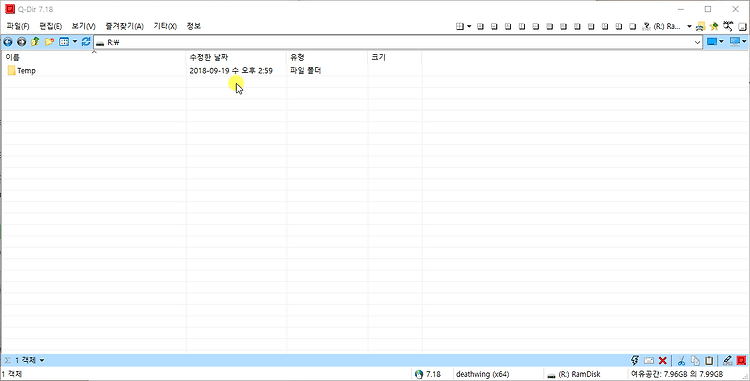Image resolution: width=750 pixels, height=381 pixels.
Task: Open the Extras (기타) menu
Action: pyautogui.click(x=165, y=26)
